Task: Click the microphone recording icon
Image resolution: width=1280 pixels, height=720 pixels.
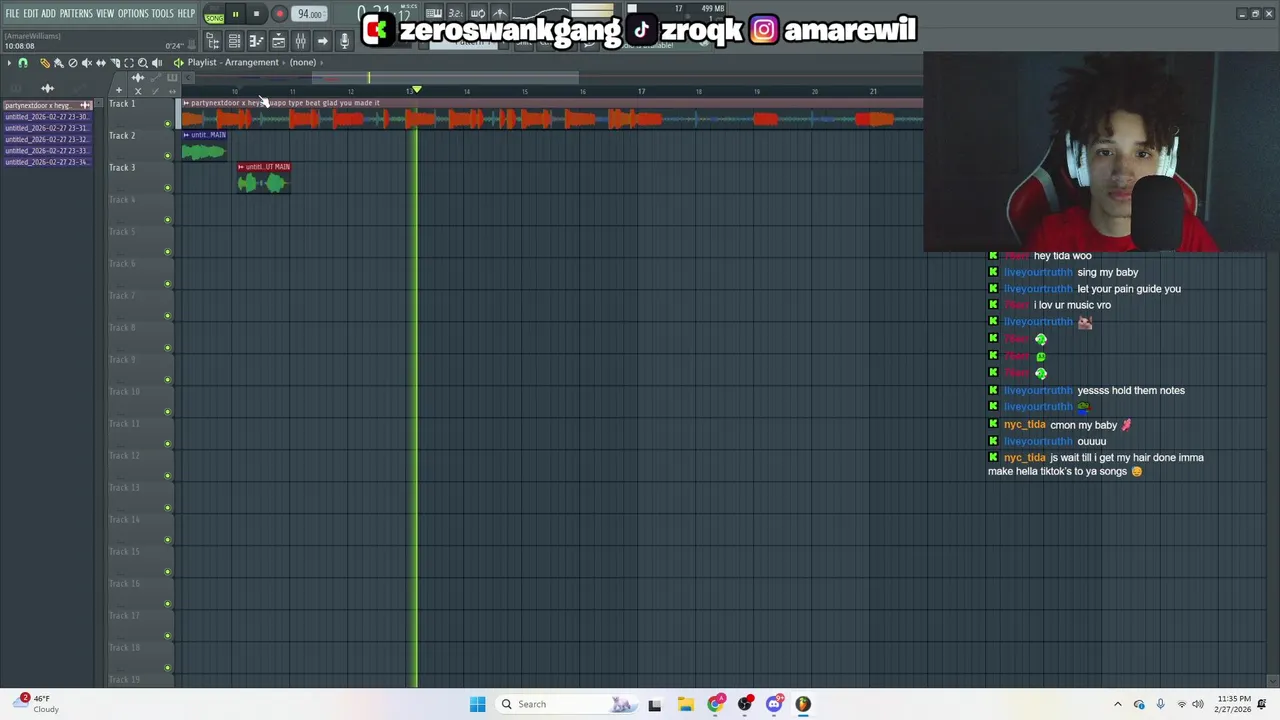Action: 344,41
